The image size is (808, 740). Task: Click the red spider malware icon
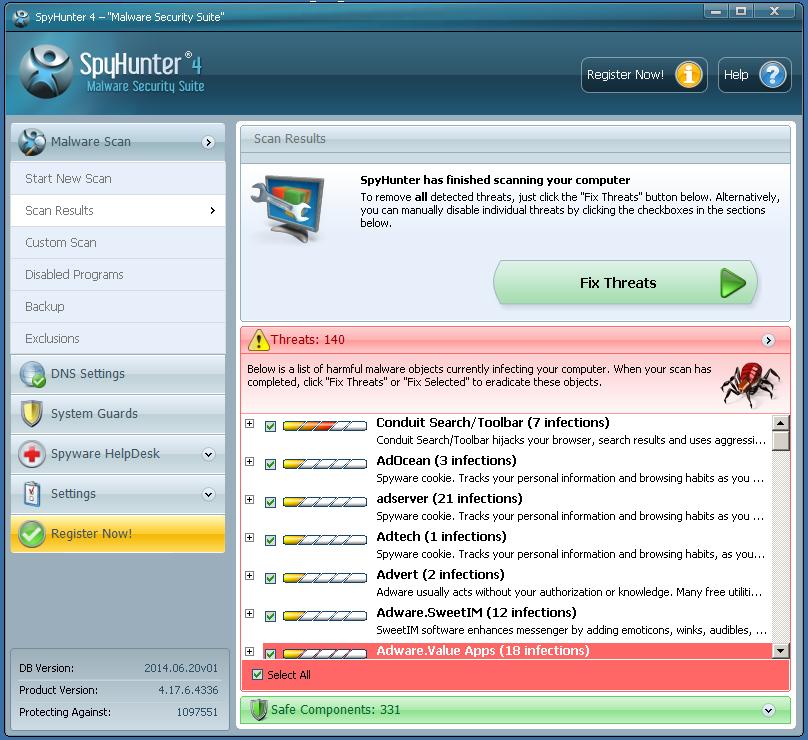pyautogui.click(x=751, y=384)
